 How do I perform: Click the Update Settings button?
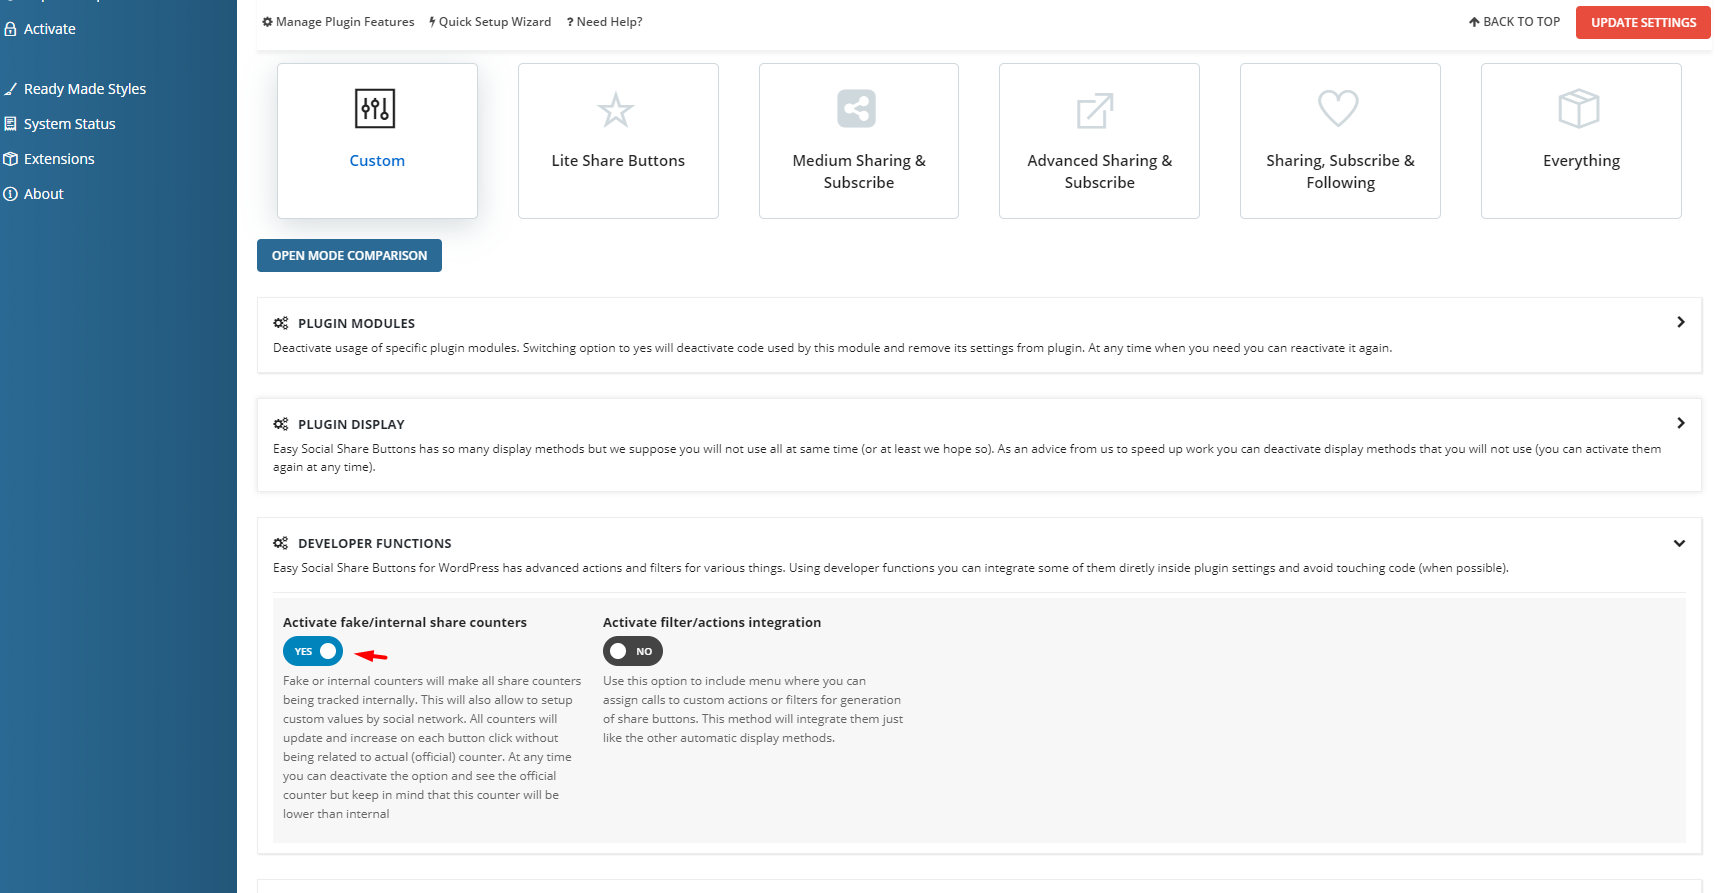1642,22
